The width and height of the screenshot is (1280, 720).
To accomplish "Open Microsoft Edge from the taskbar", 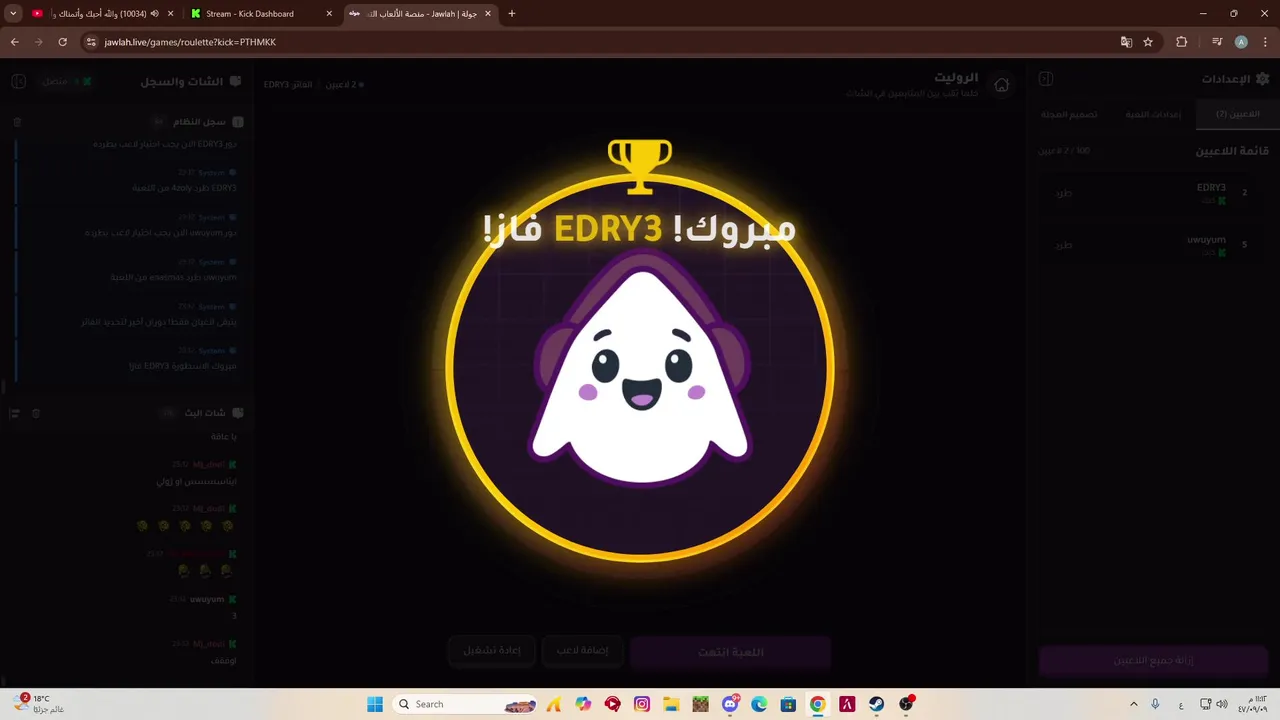I will coord(759,704).
